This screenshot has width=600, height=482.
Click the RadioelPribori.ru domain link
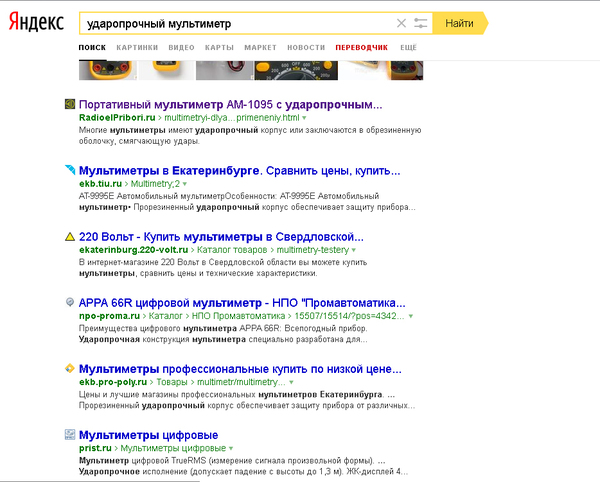(x=117, y=117)
